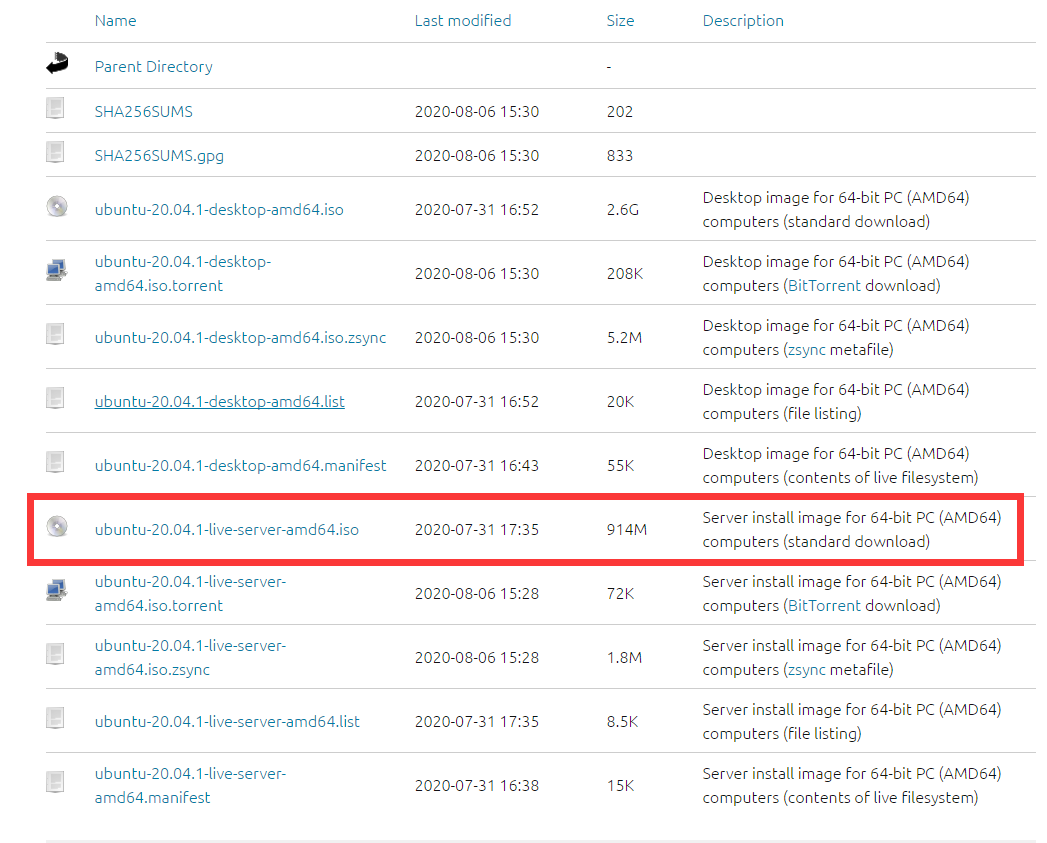Click the 1.8M size of the server zsync
This screenshot has width=1047, height=843.
click(624, 658)
